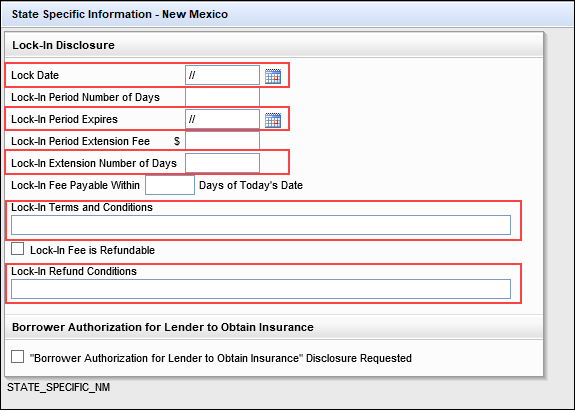Screen dimensions: 575x410
Task: Open the Lock-In Period Expires calendar picker
Action: pyautogui.click(x=273, y=120)
